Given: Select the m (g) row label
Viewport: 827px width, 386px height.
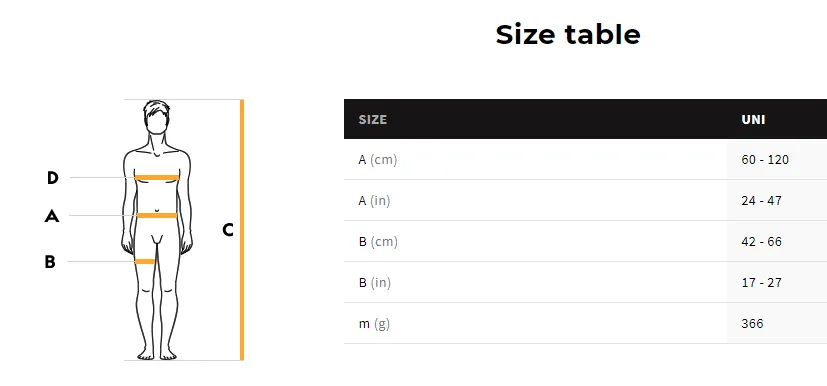Looking at the screenshot, I should click(x=374, y=323).
